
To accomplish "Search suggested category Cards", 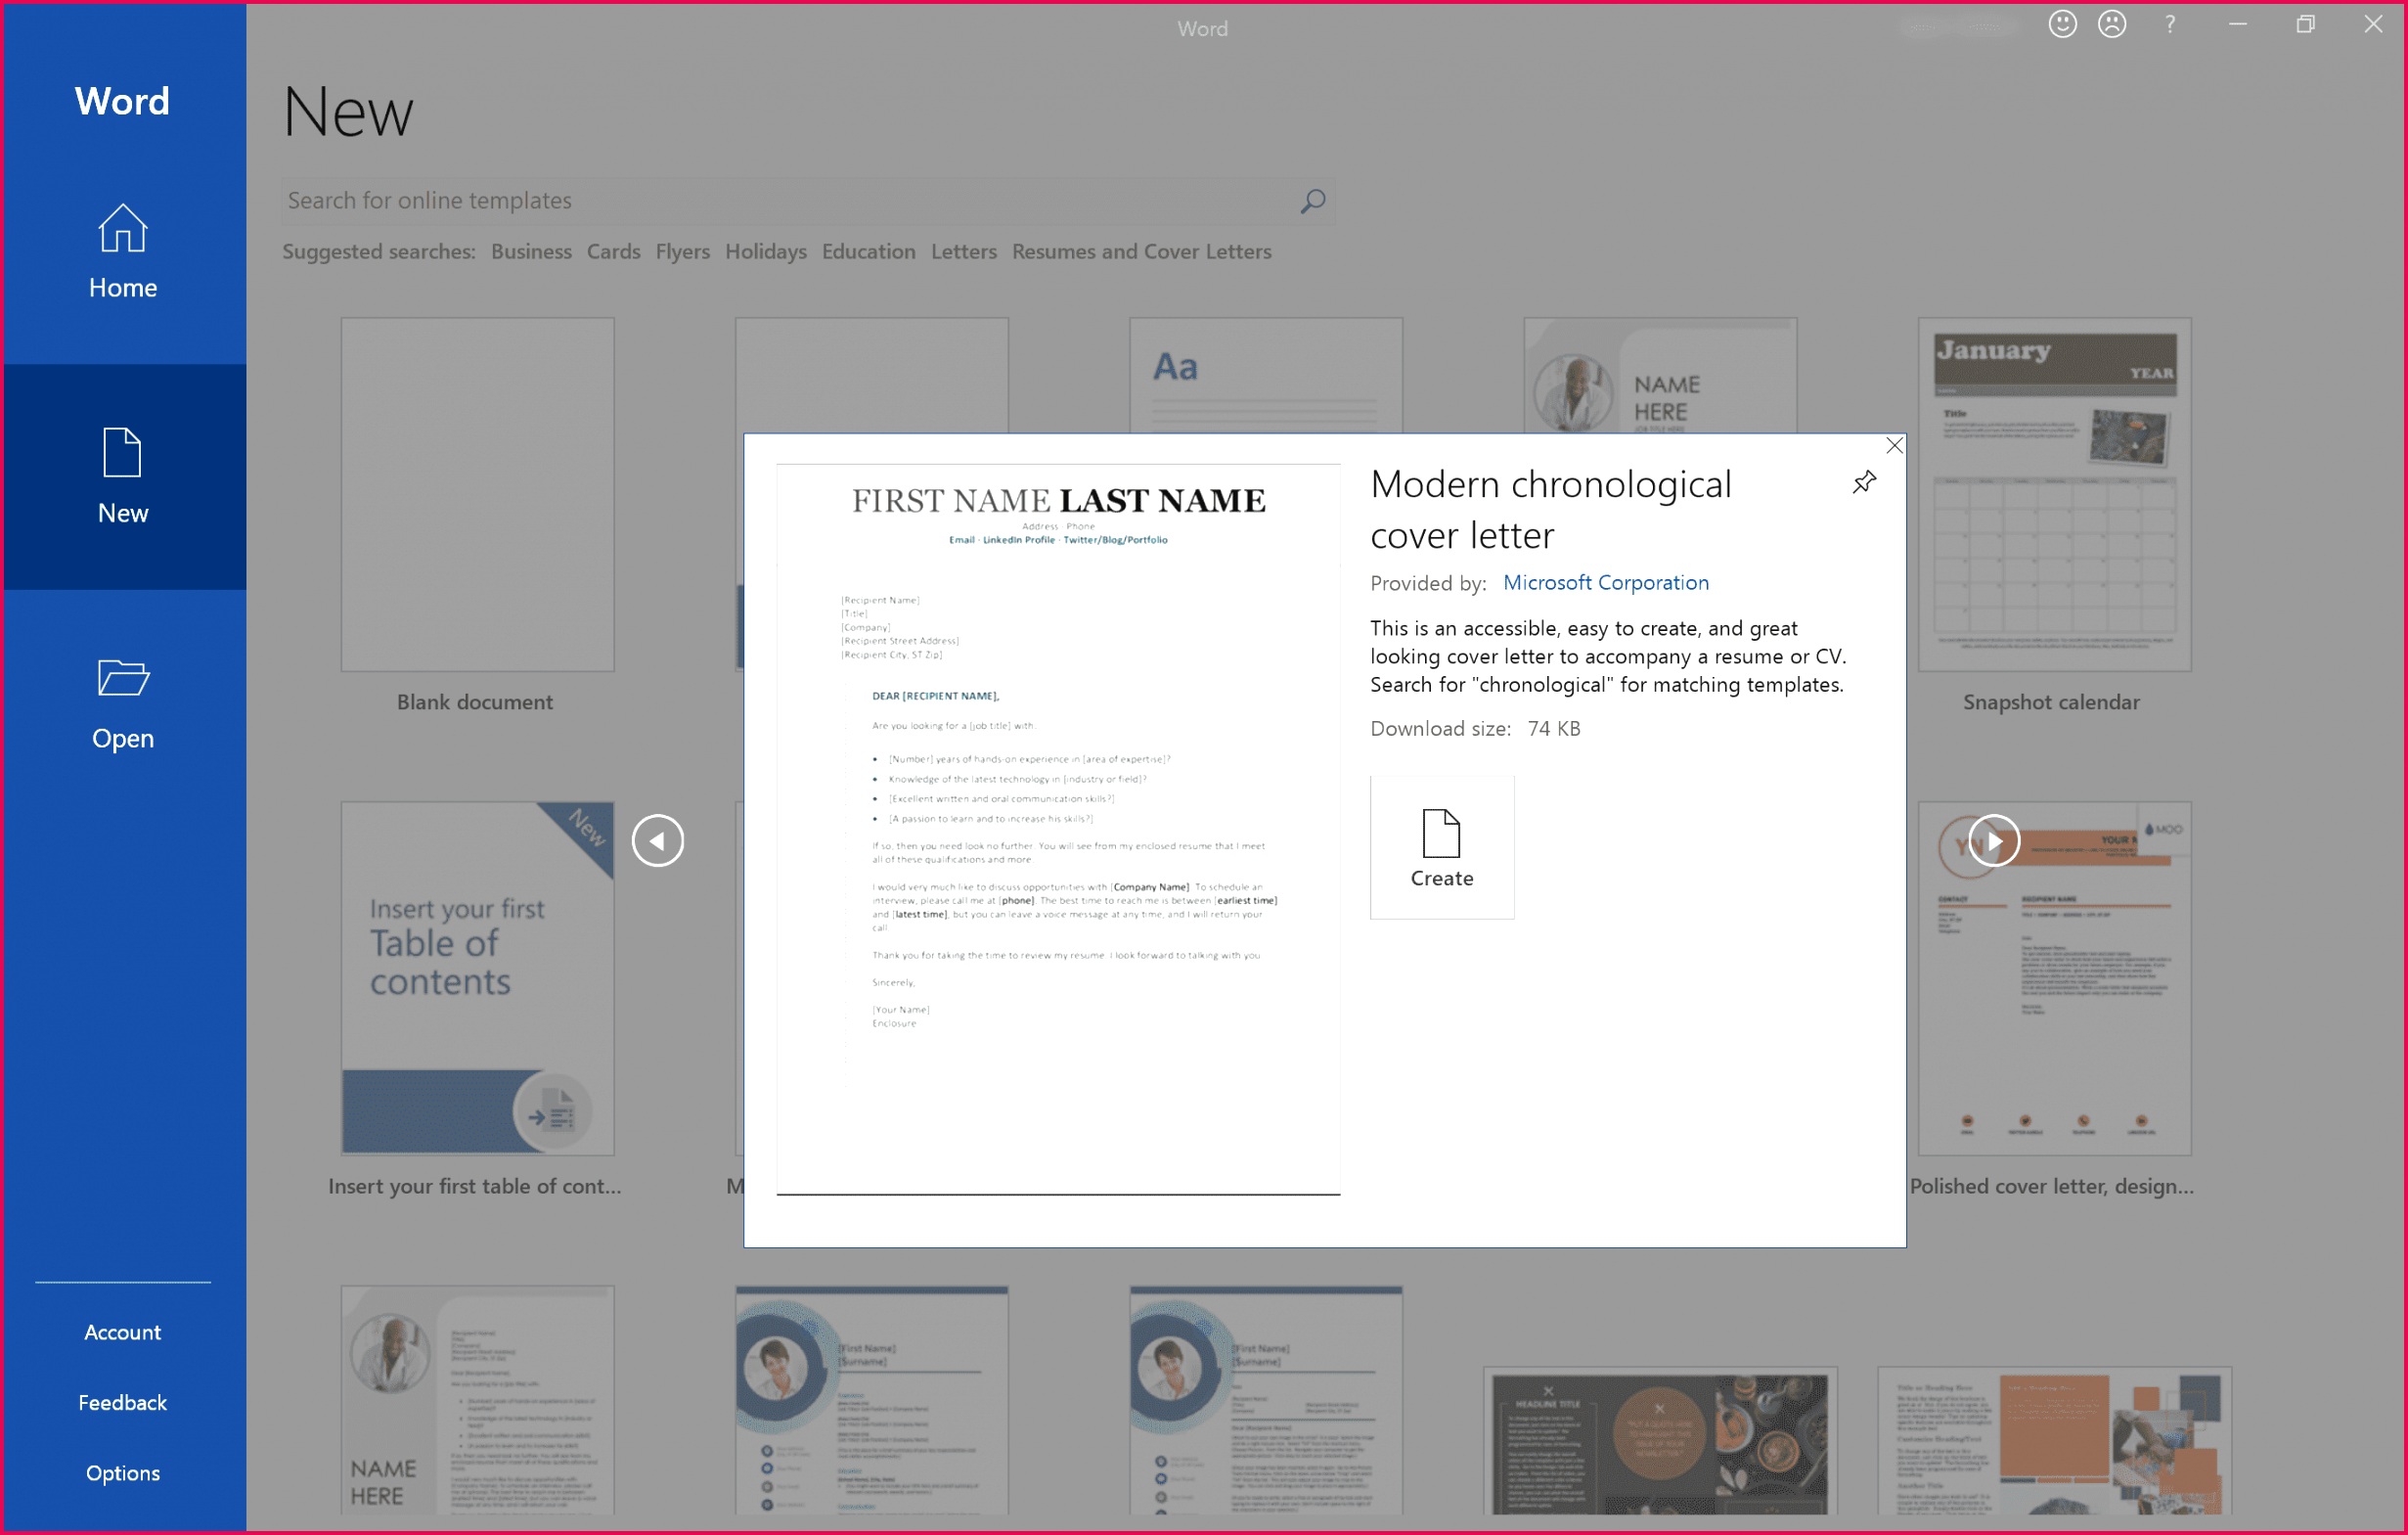I will [x=613, y=252].
